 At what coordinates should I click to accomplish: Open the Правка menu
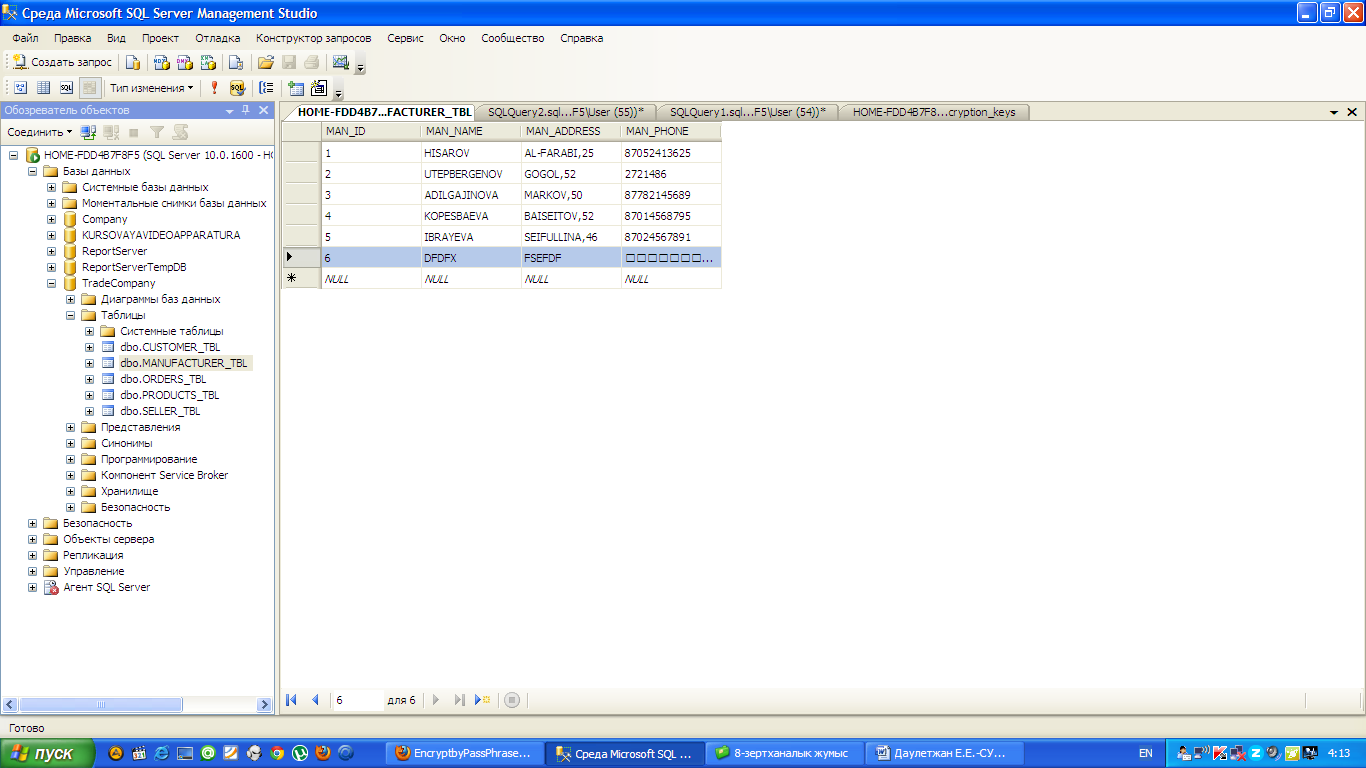point(73,38)
